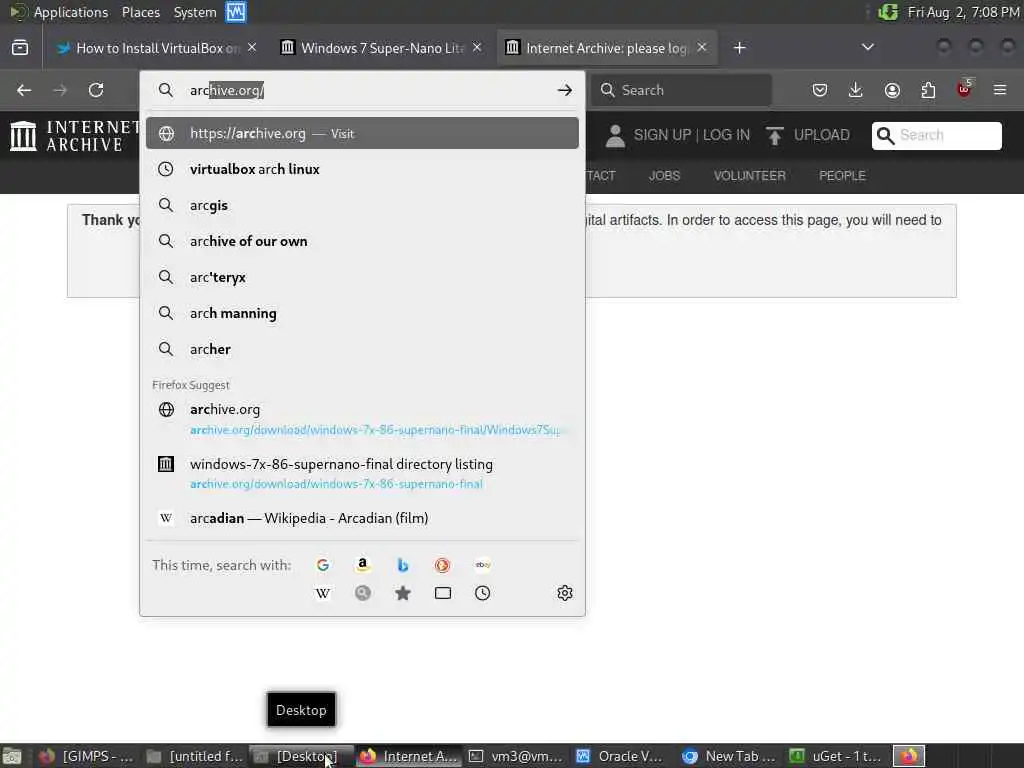Image resolution: width=1024 pixels, height=768 pixels.
Task: Click the Firefox Search box
Action: pyautogui.click(x=681, y=90)
